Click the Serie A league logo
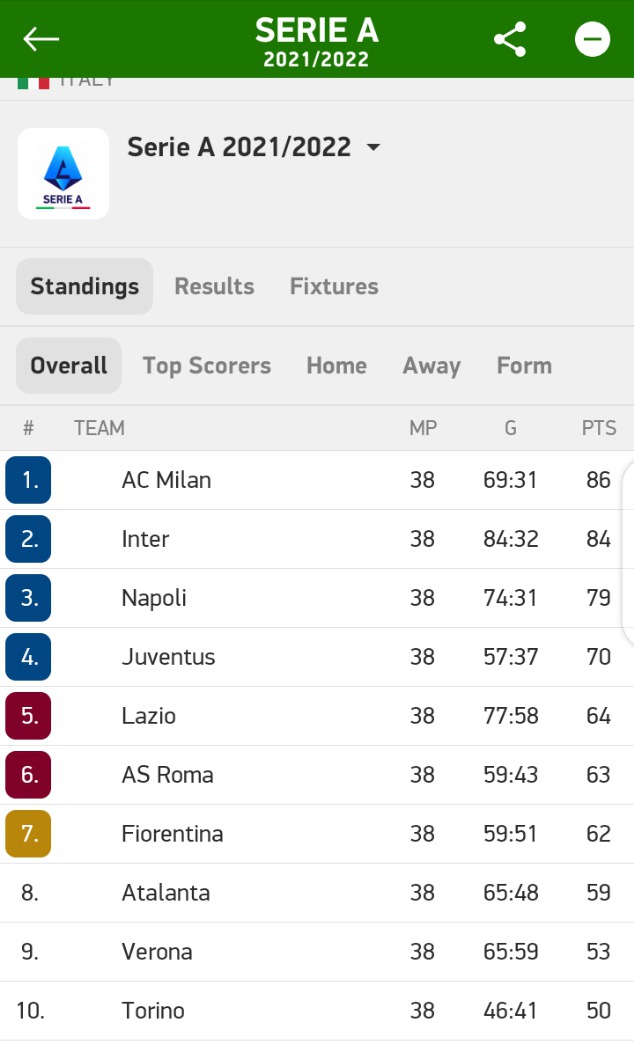This screenshot has width=634, height=1045. coord(63,174)
